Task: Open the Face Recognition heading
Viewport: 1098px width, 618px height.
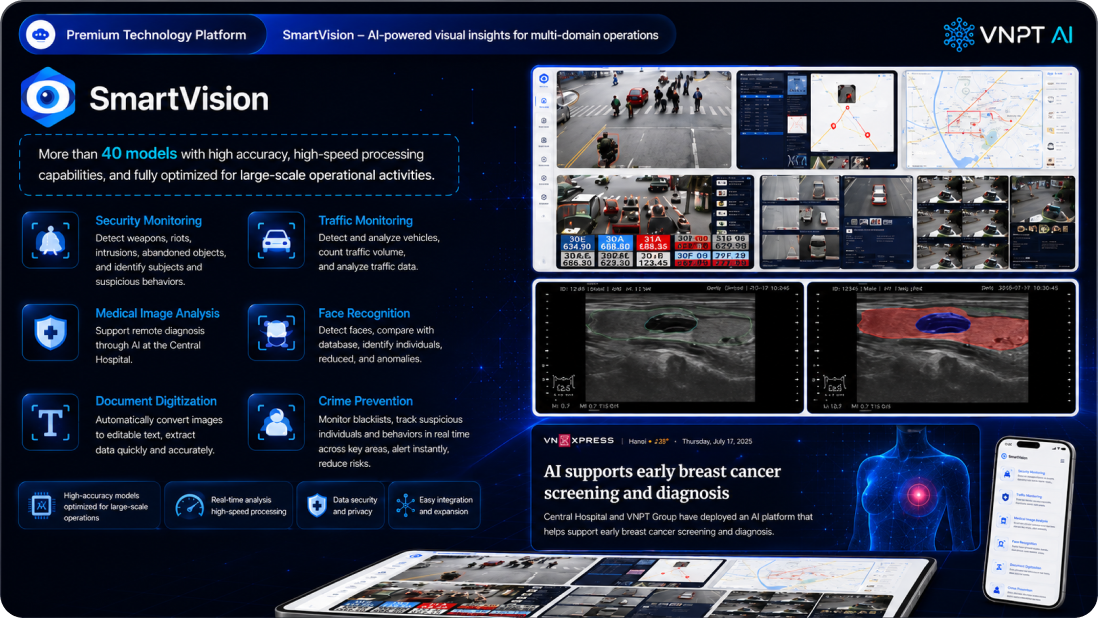Action: (364, 314)
